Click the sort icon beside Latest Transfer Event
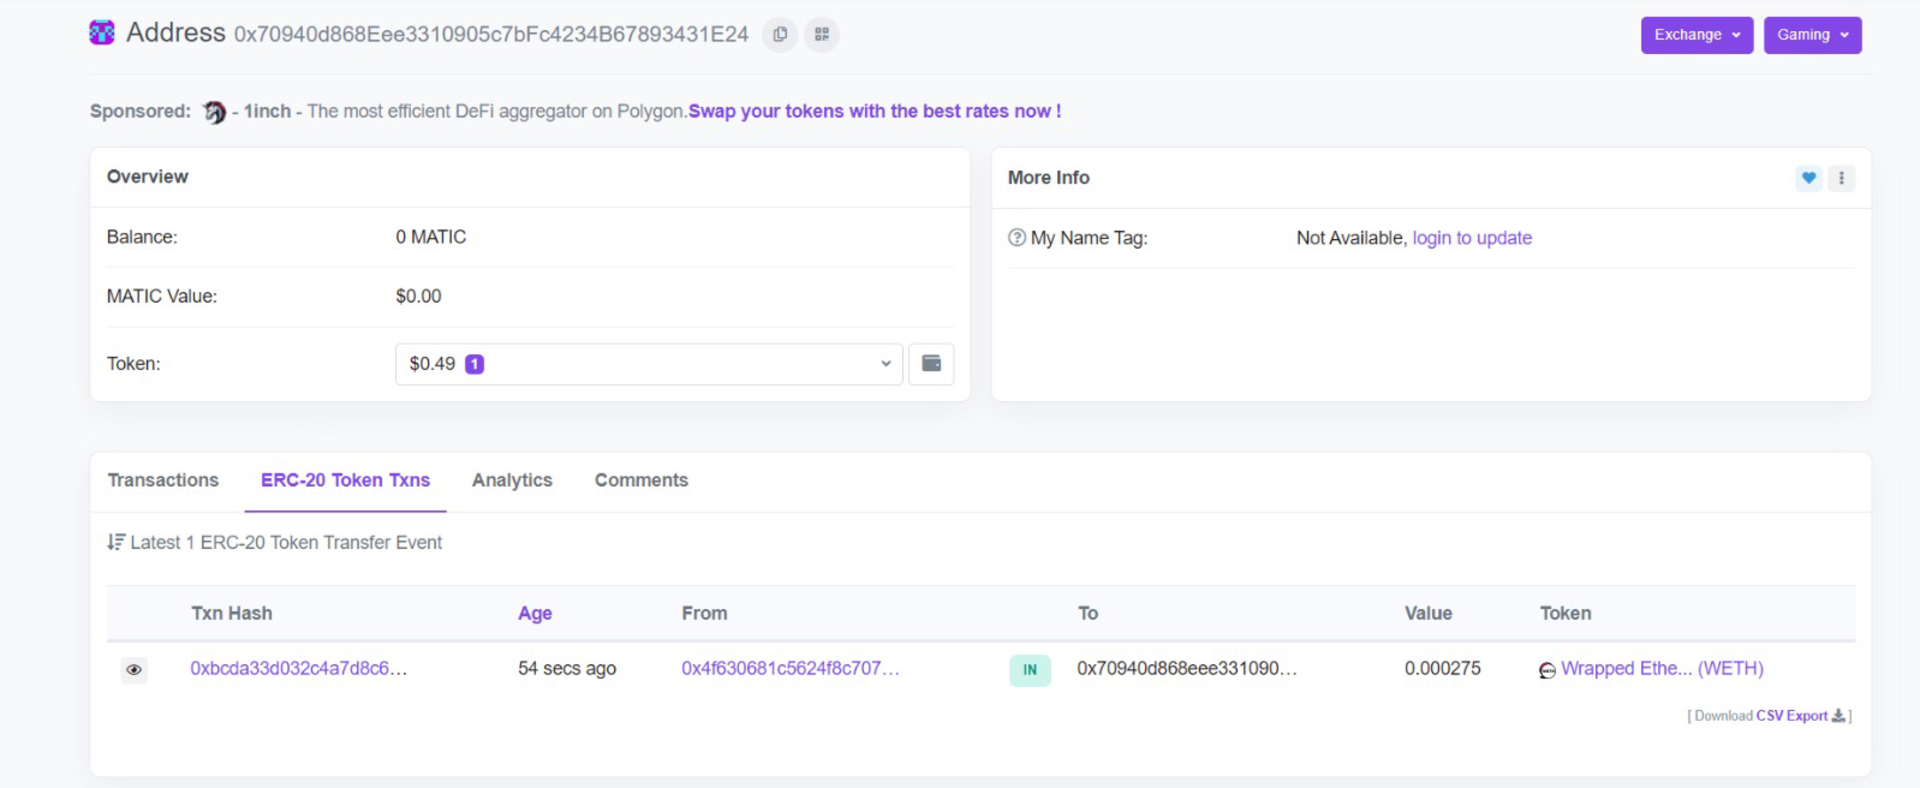The width and height of the screenshot is (1920, 788). click(116, 542)
